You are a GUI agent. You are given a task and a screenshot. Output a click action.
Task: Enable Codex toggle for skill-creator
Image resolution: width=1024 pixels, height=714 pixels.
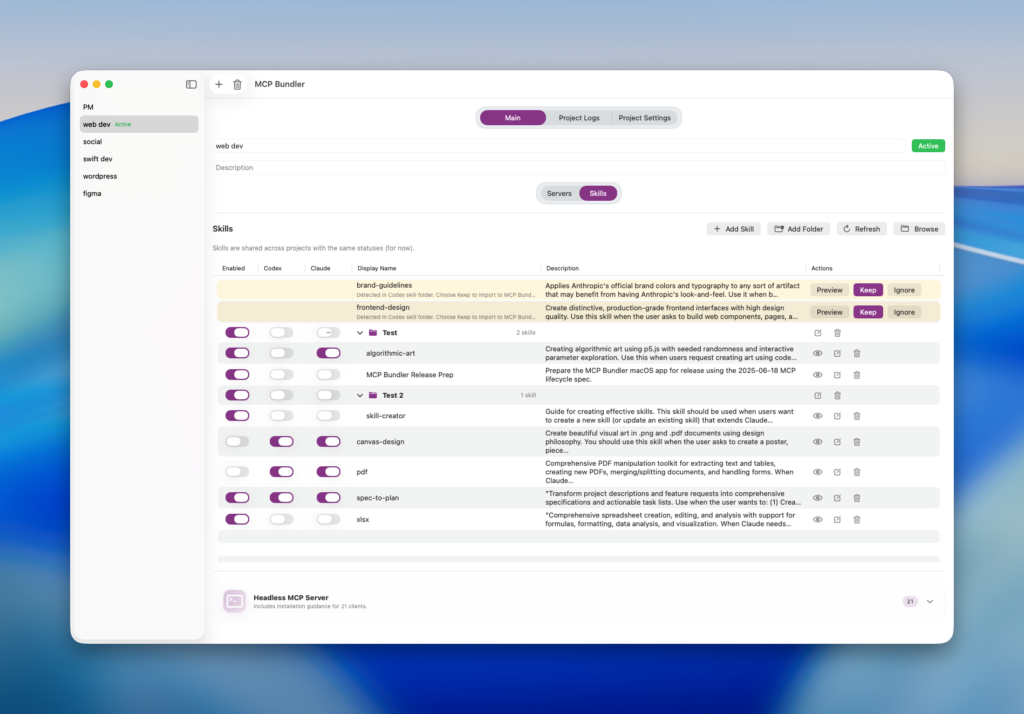281,415
